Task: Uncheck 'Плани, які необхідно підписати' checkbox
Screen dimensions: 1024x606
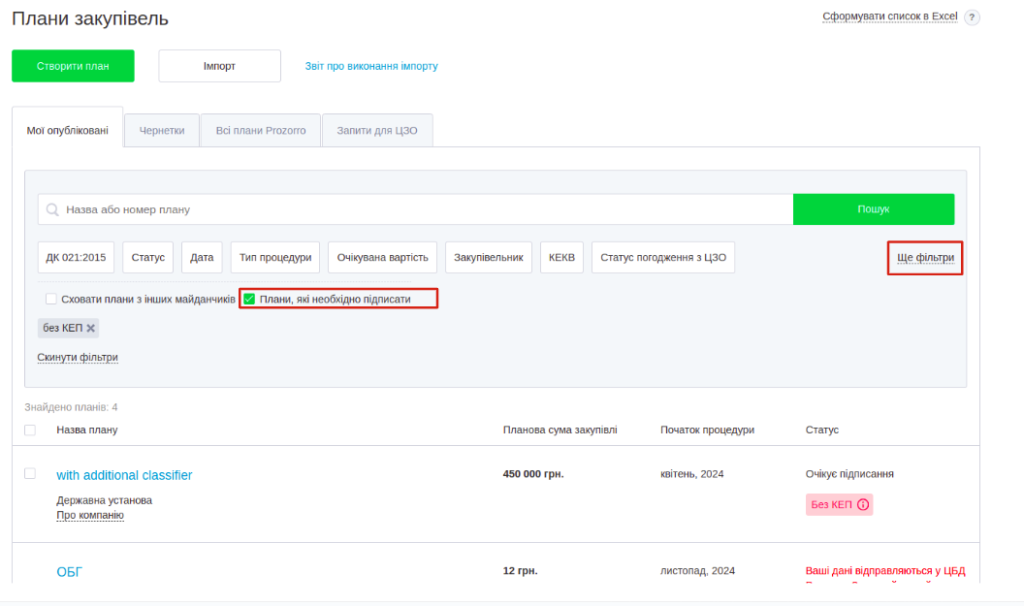Action: 250,299
